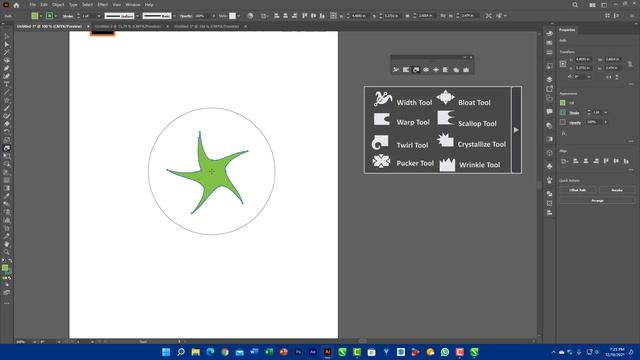Open File Explorer from taskbar
Viewport: 640px width, 360px height.
coord(196,352)
